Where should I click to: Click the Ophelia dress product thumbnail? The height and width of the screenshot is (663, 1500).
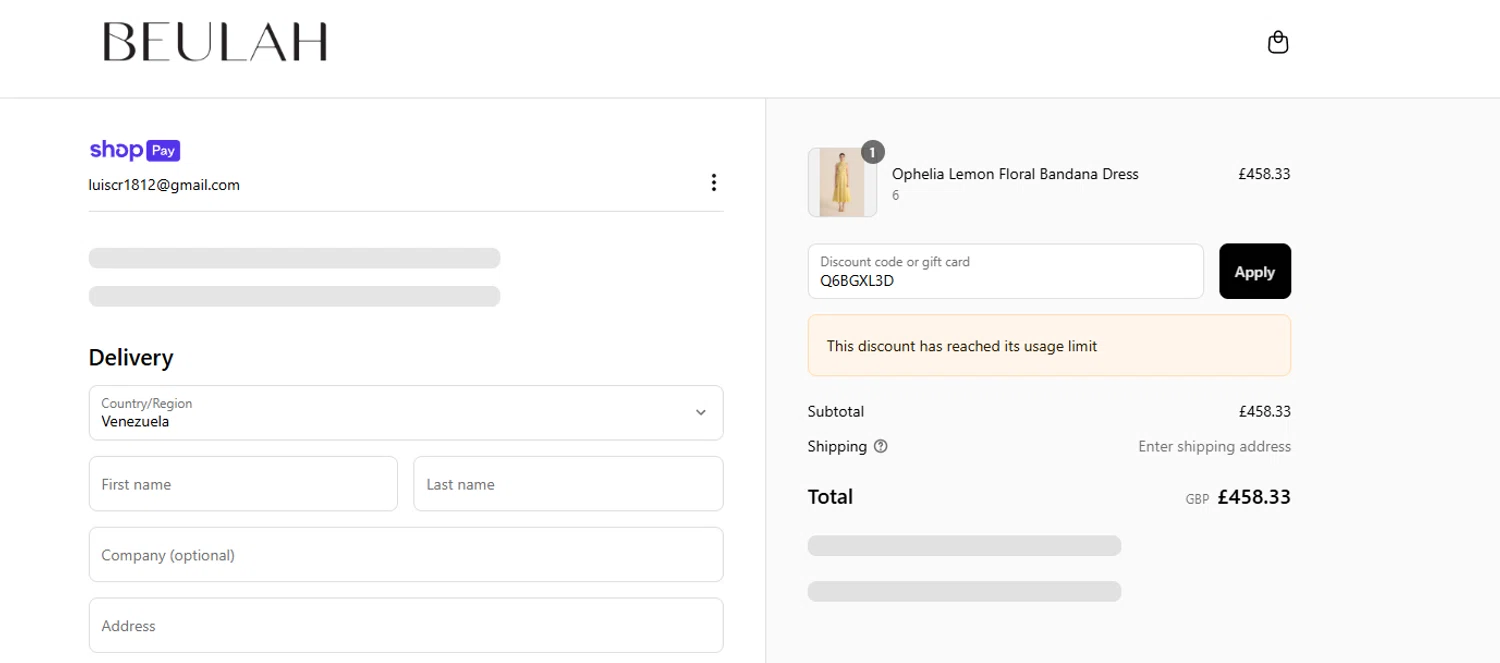click(842, 182)
